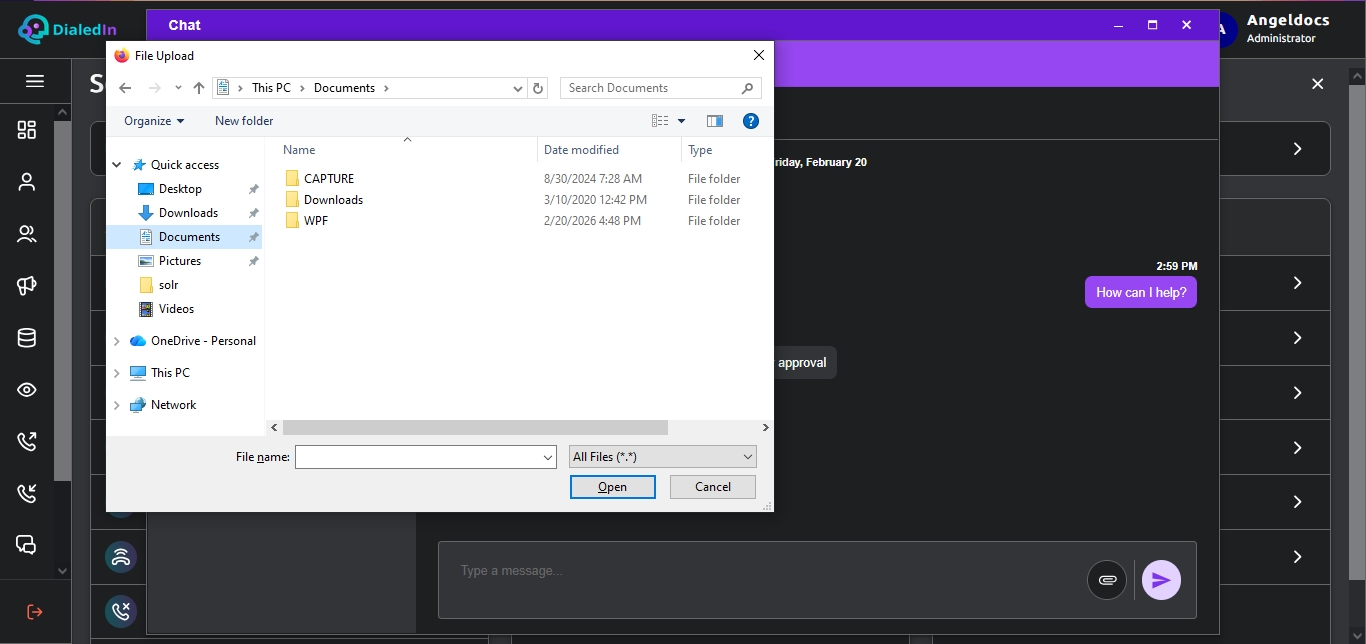Click the search magnifier in Search Documents

pyautogui.click(x=747, y=88)
